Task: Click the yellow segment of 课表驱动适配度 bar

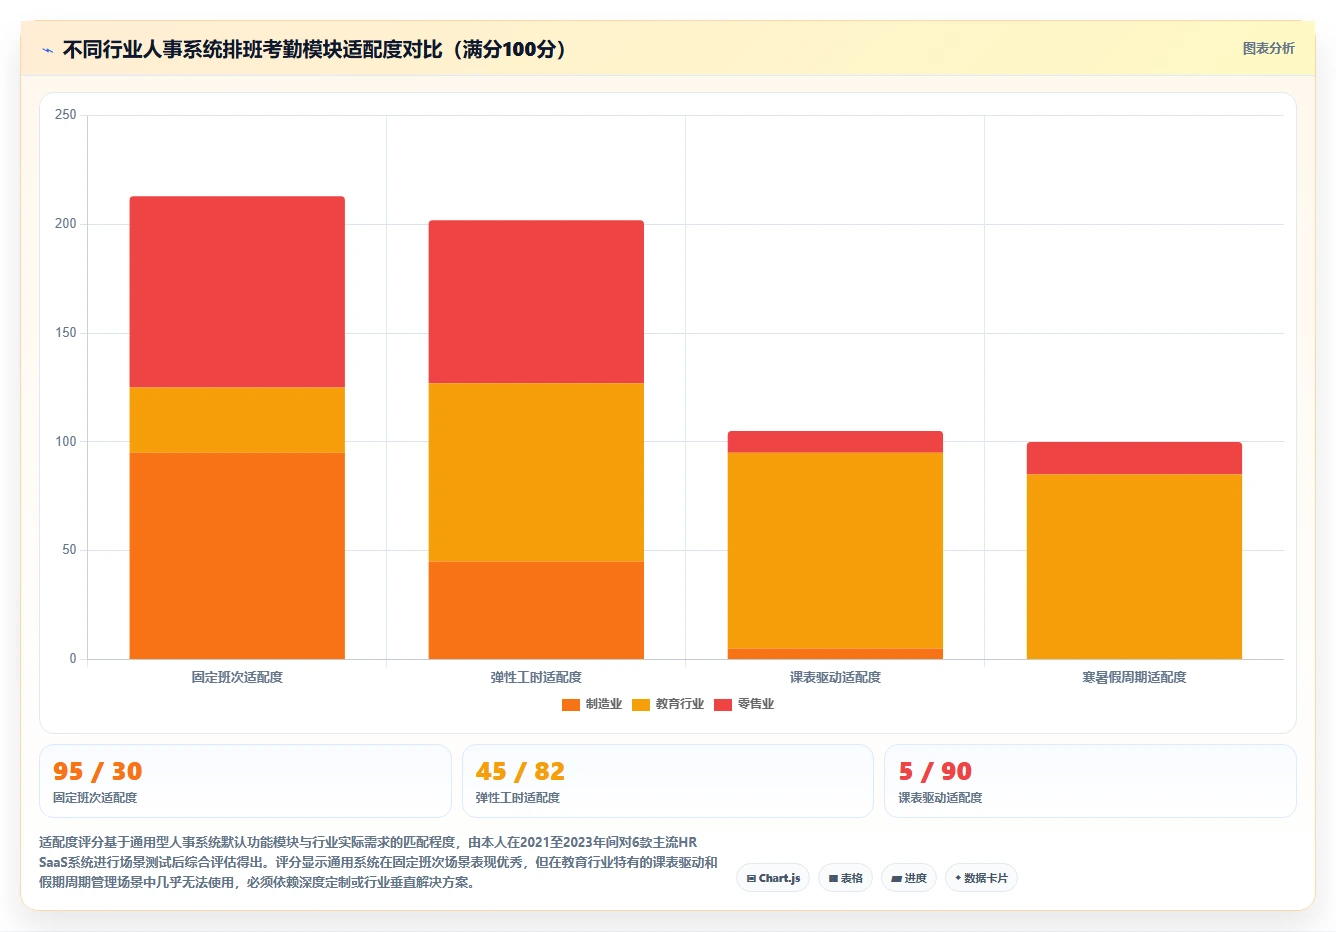Action: click(835, 551)
